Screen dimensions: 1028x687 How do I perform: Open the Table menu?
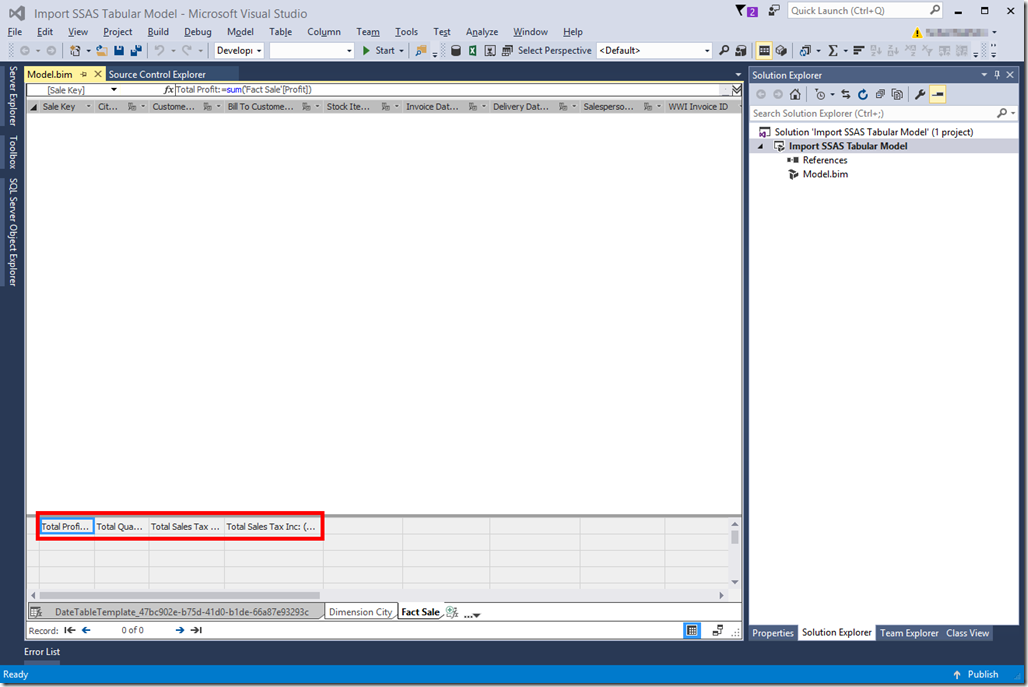pyautogui.click(x=281, y=31)
